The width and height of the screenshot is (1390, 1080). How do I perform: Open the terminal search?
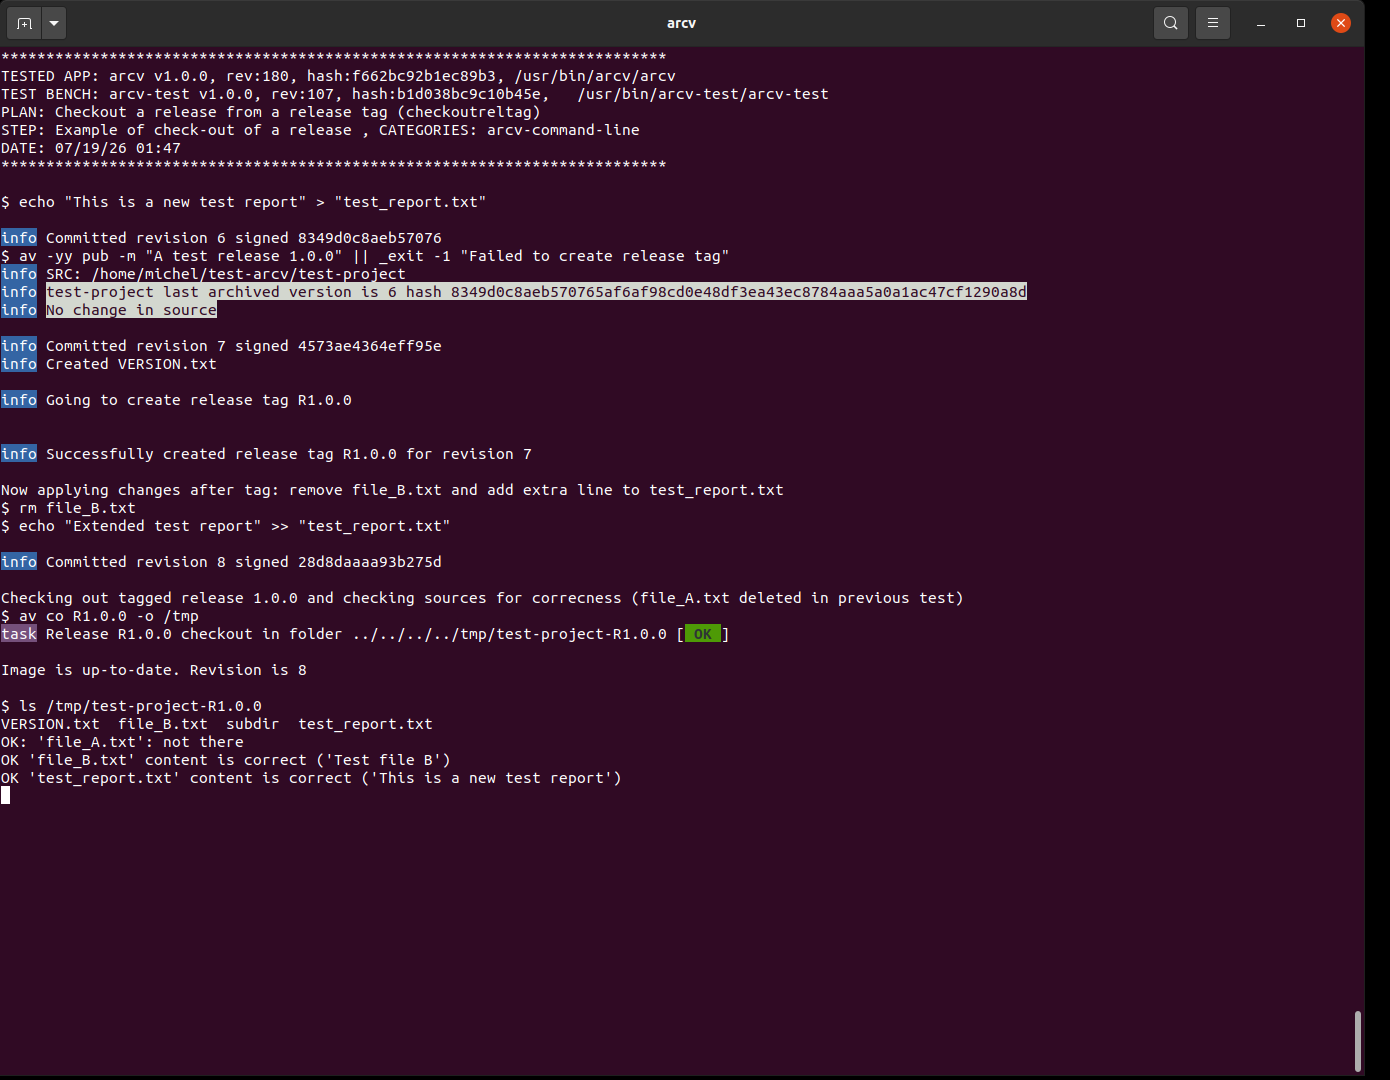(x=1171, y=23)
